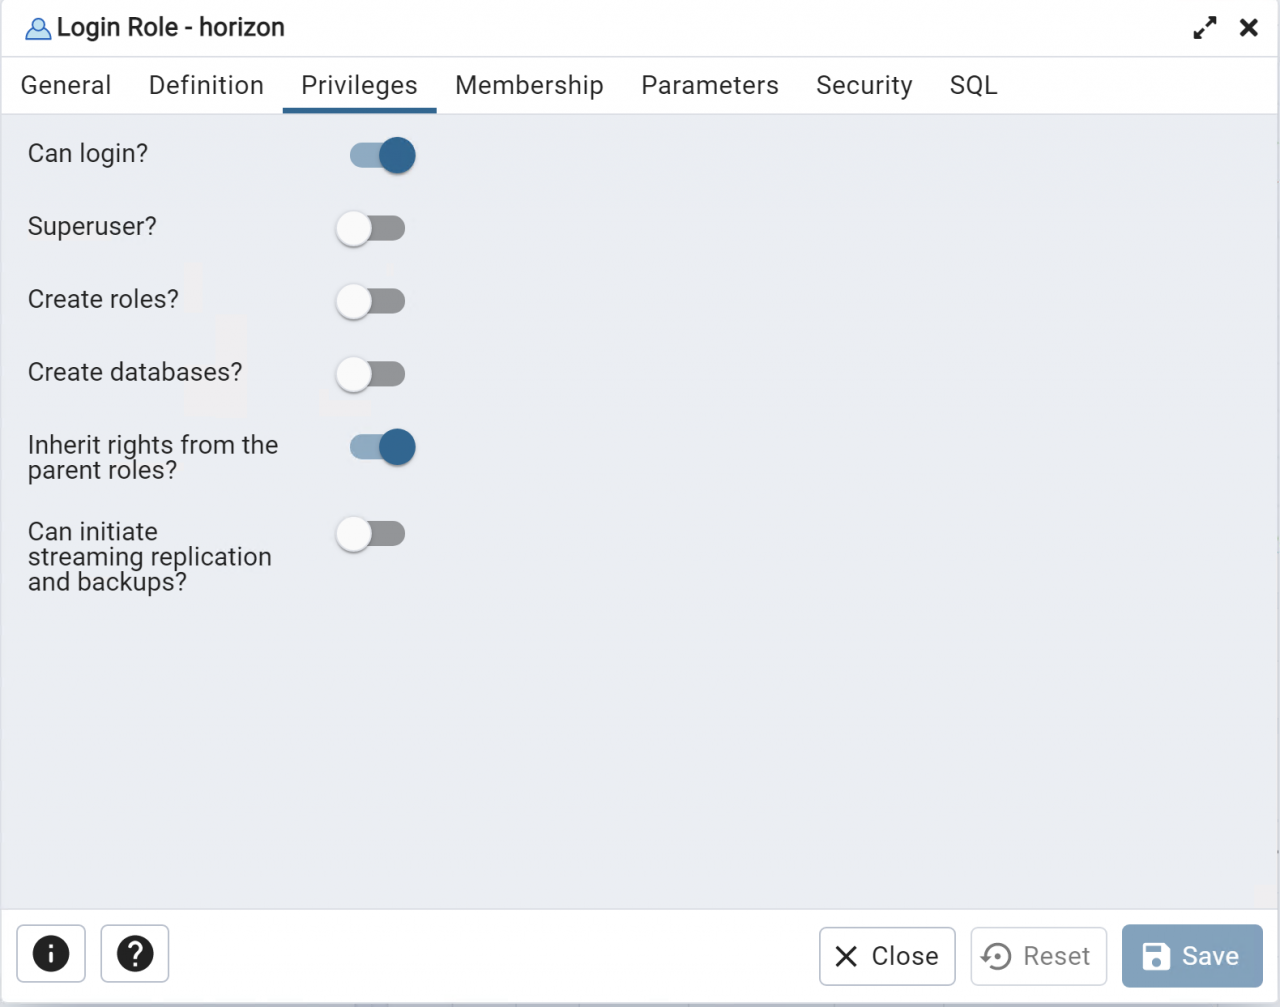Enable the Create databases? toggle
The height and width of the screenshot is (1007, 1280).
click(x=371, y=374)
